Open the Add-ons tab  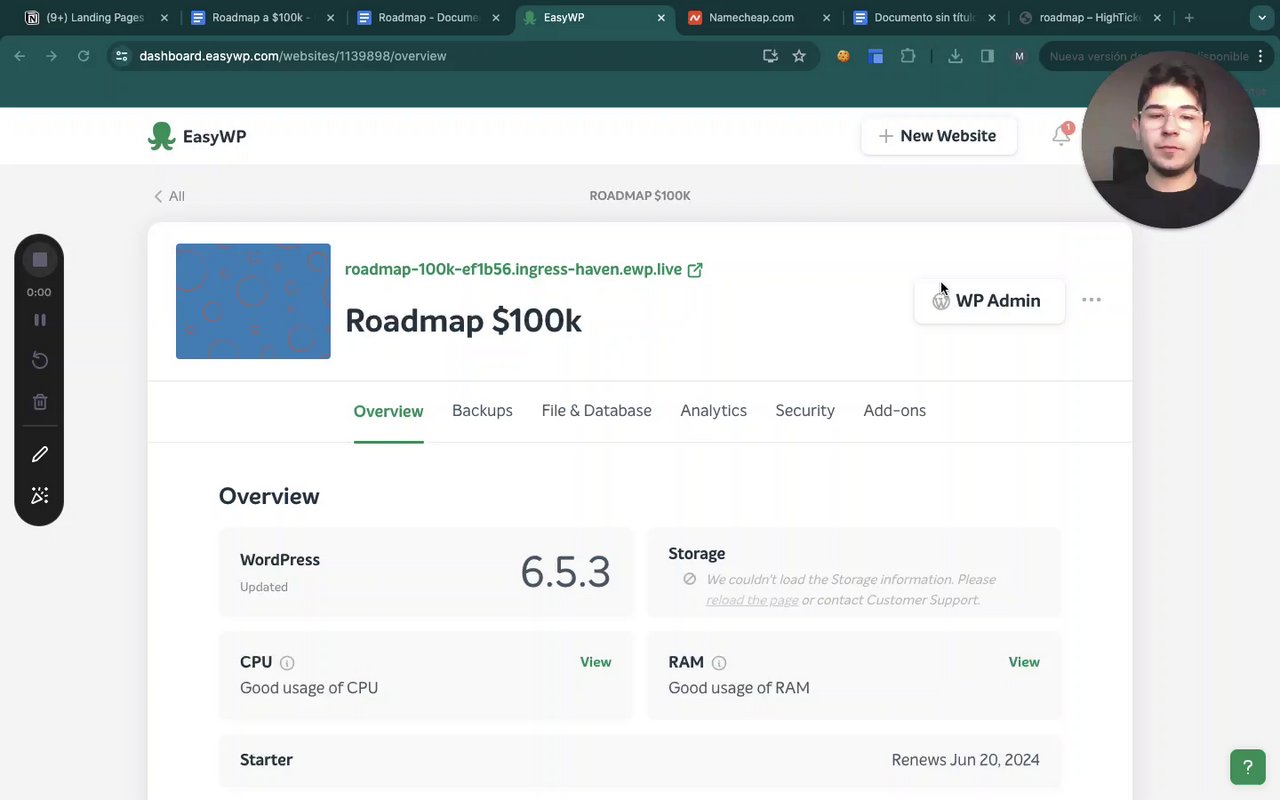coord(894,411)
